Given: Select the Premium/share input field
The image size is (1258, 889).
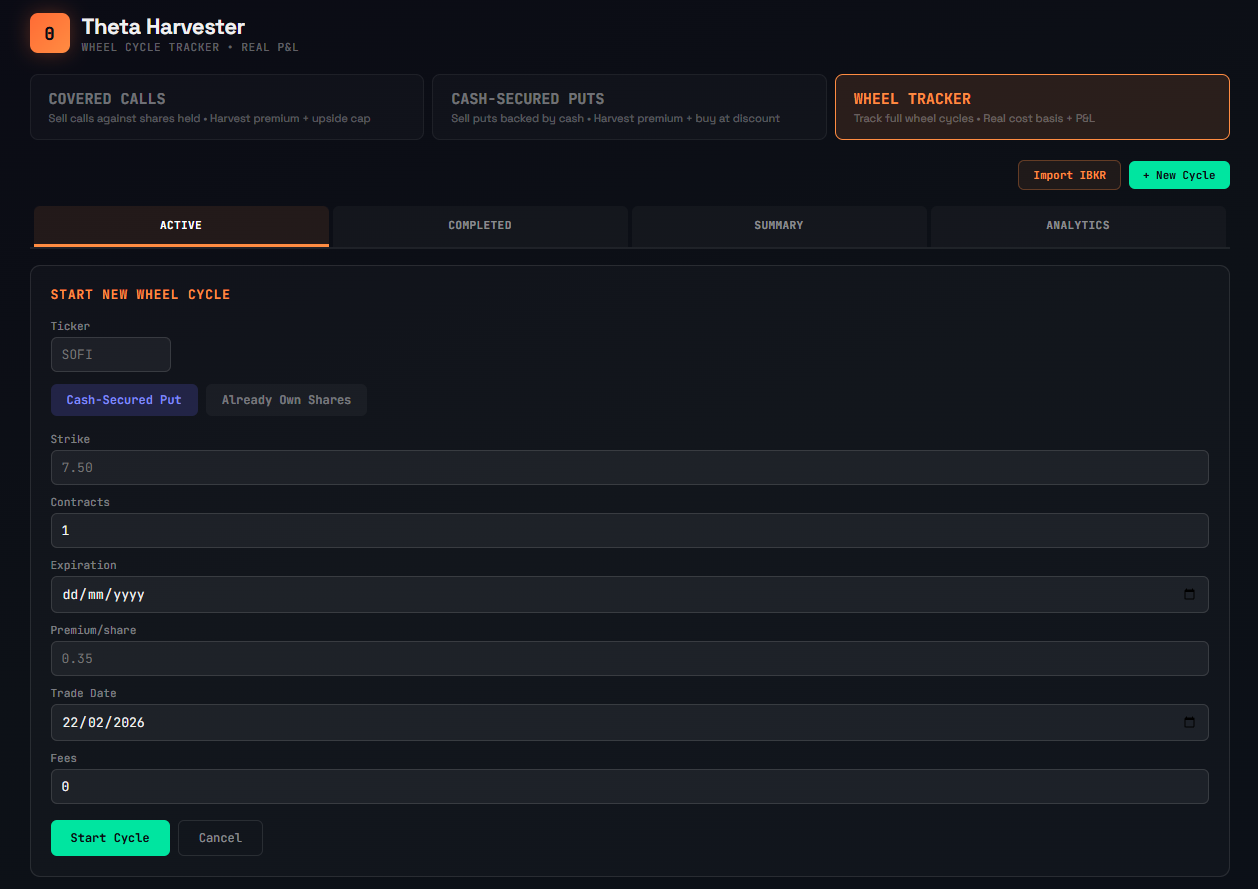Looking at the screenshot, I should click(x=629, y=658).
